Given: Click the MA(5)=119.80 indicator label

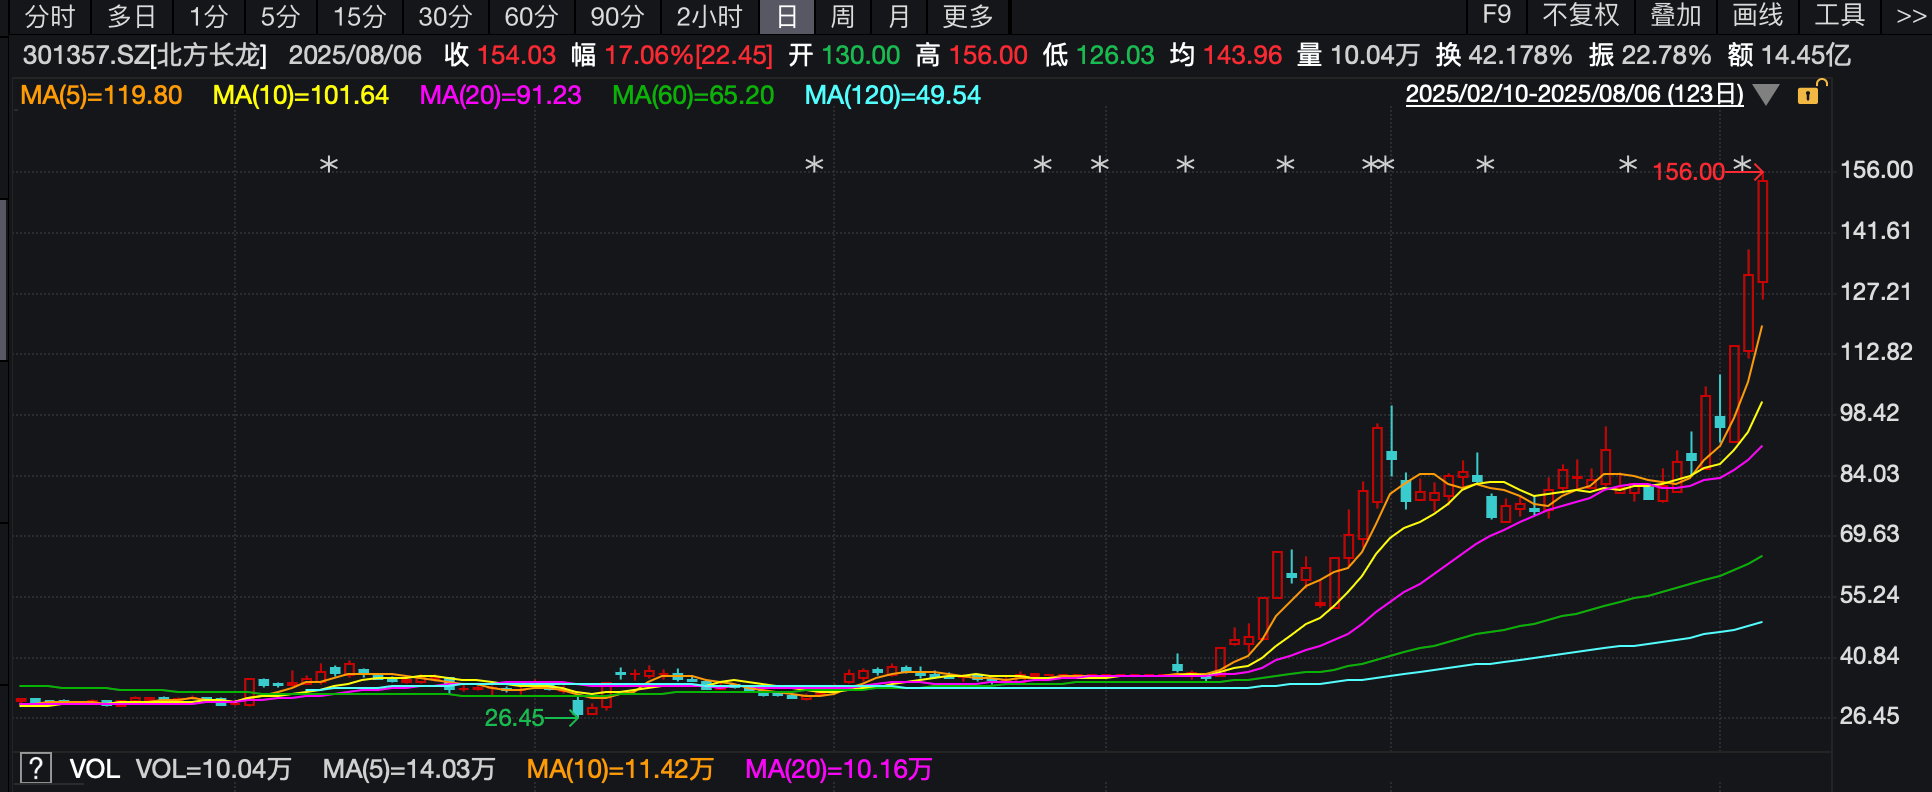Looking at the screenshot, I should coord(101,95).
